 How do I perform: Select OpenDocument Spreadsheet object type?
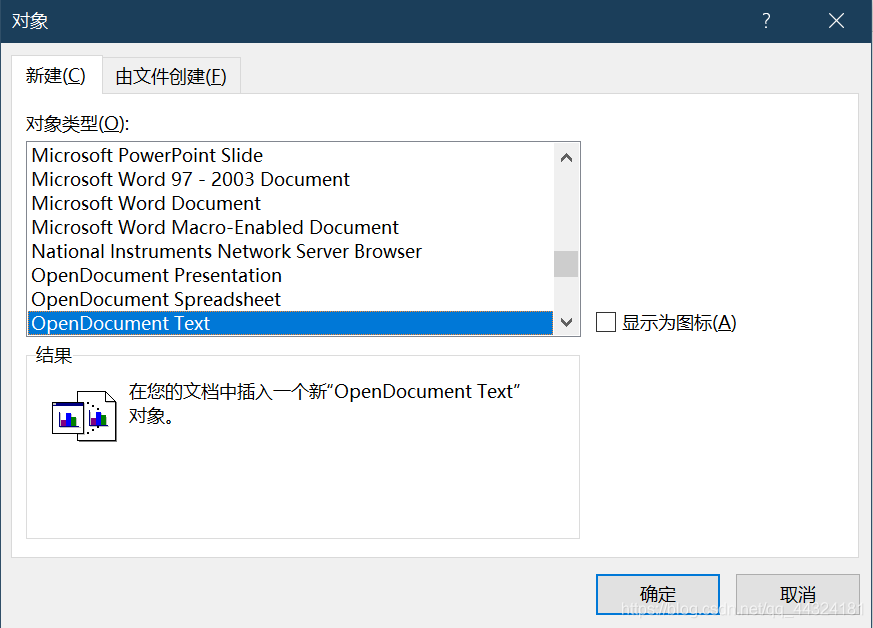(x=290, y=299)
